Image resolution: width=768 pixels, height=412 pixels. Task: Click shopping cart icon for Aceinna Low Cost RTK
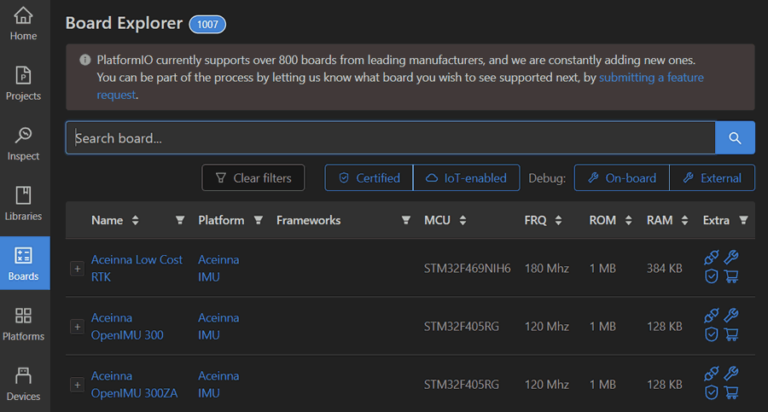(x=731, y=277)
